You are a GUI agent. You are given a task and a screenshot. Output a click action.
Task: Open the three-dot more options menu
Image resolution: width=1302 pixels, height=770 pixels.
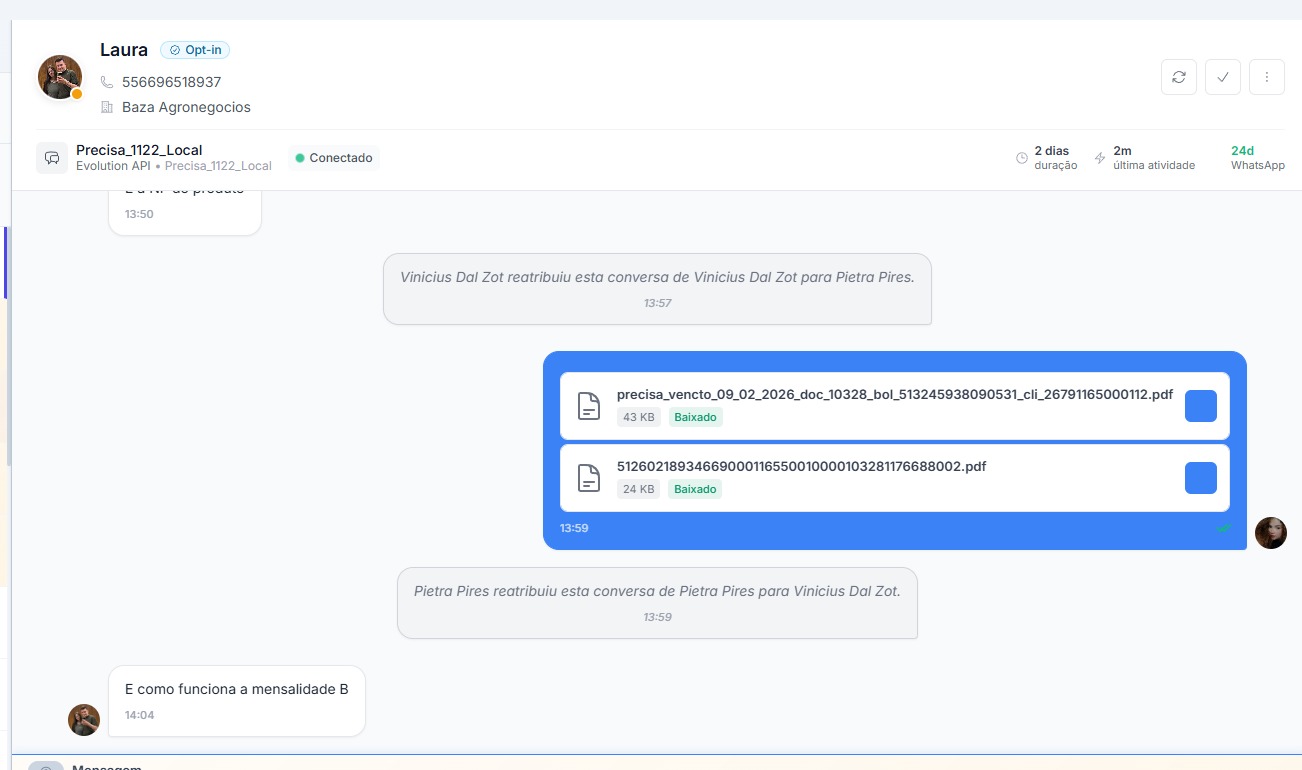(1267, 77)
